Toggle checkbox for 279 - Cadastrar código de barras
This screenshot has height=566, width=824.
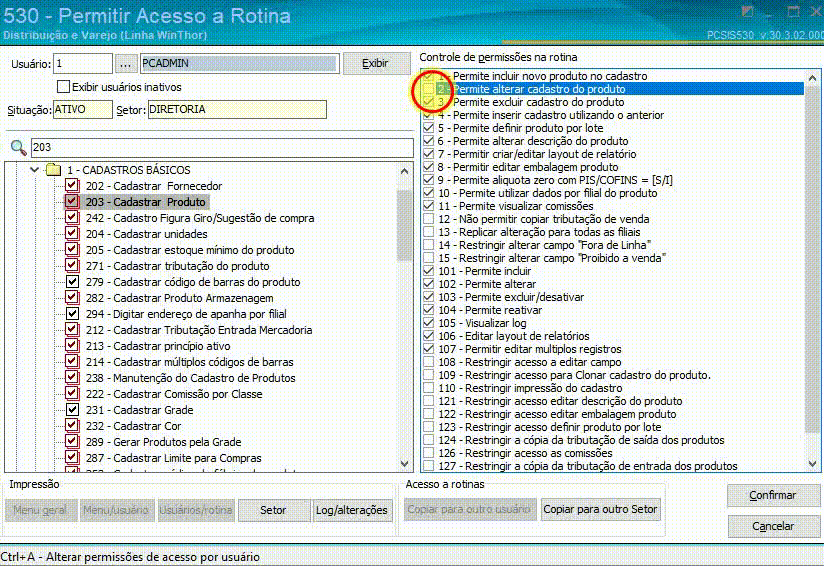pos(72,282)
